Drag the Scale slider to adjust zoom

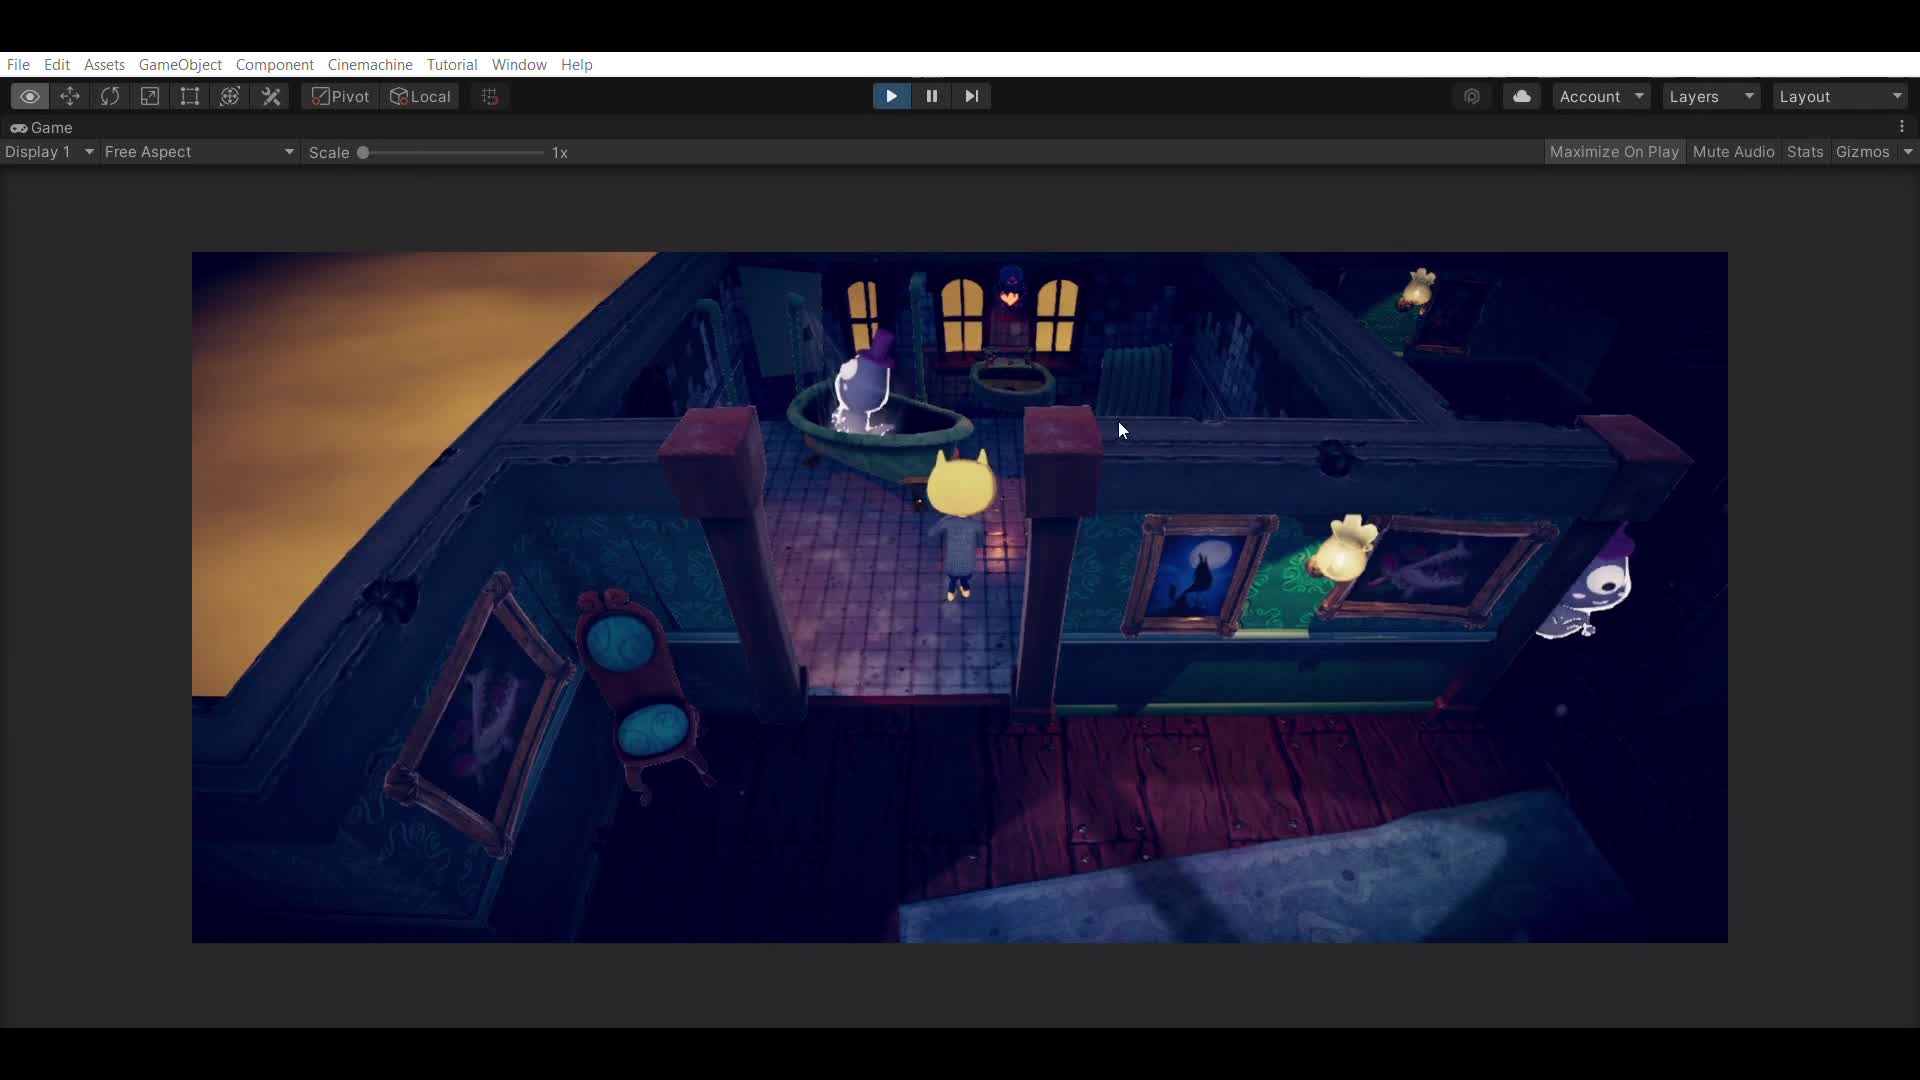click(x=364, y=152)
